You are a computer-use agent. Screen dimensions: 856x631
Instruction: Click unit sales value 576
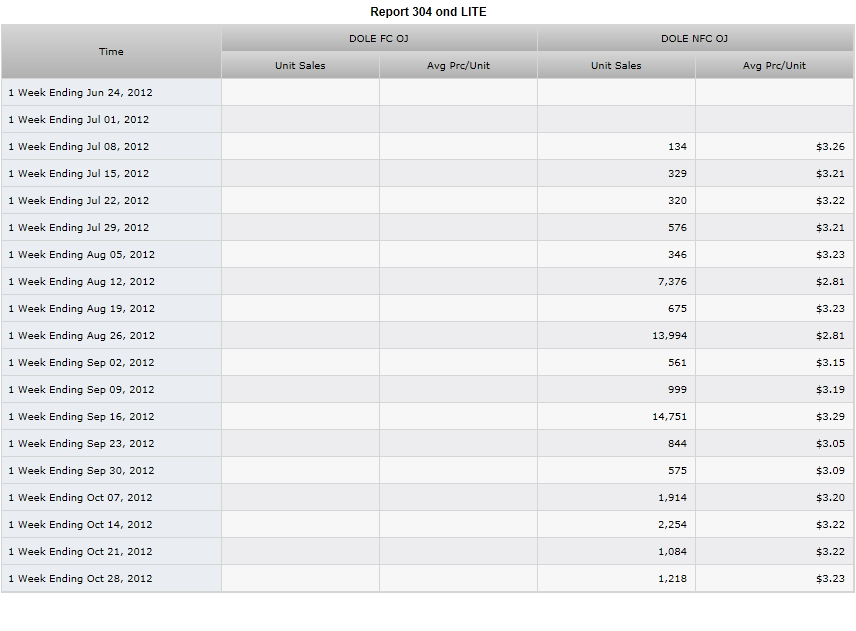click(x=677, y=227)
